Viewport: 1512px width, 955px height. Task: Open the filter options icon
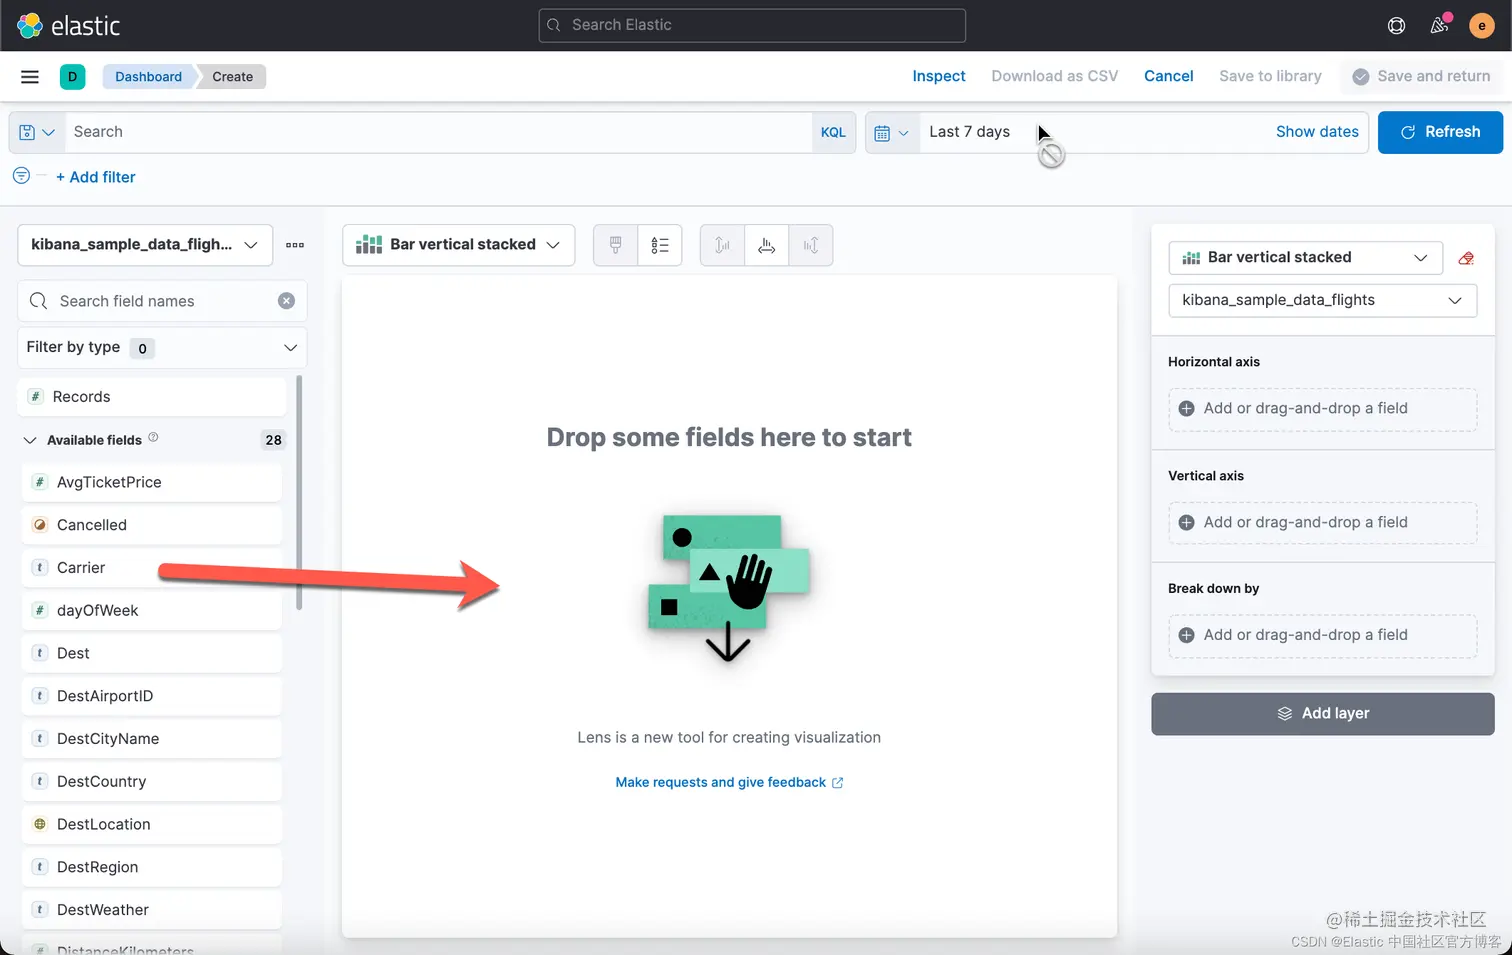21,175
